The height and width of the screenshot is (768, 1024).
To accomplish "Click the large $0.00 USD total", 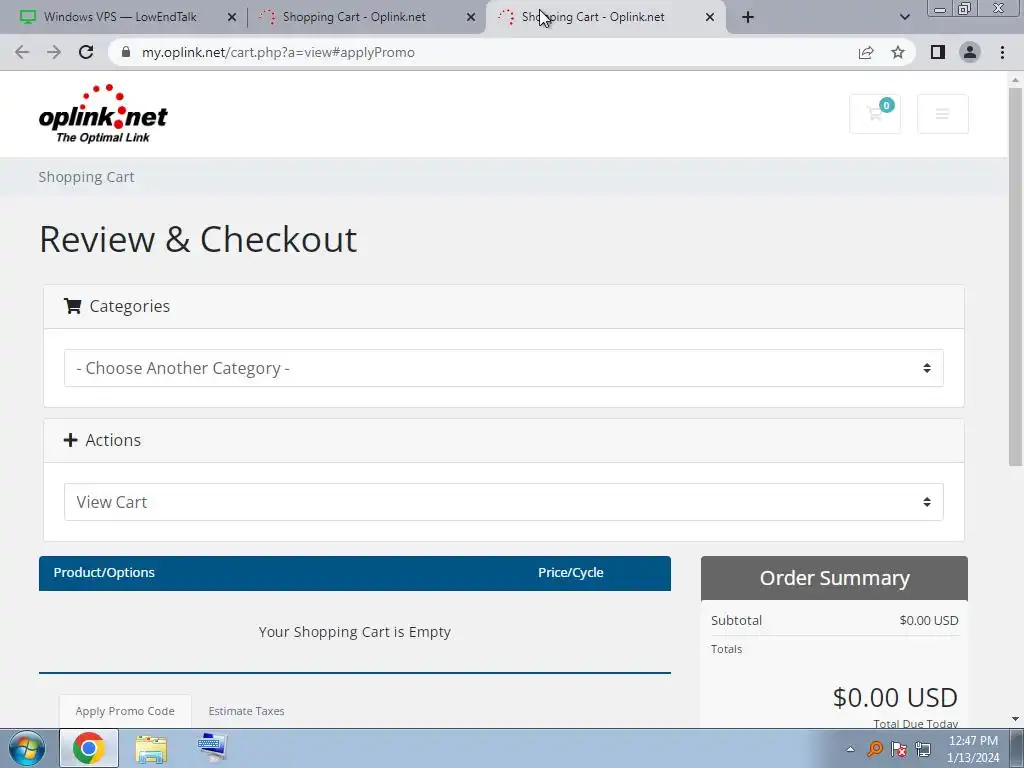I will pos(895,697).
